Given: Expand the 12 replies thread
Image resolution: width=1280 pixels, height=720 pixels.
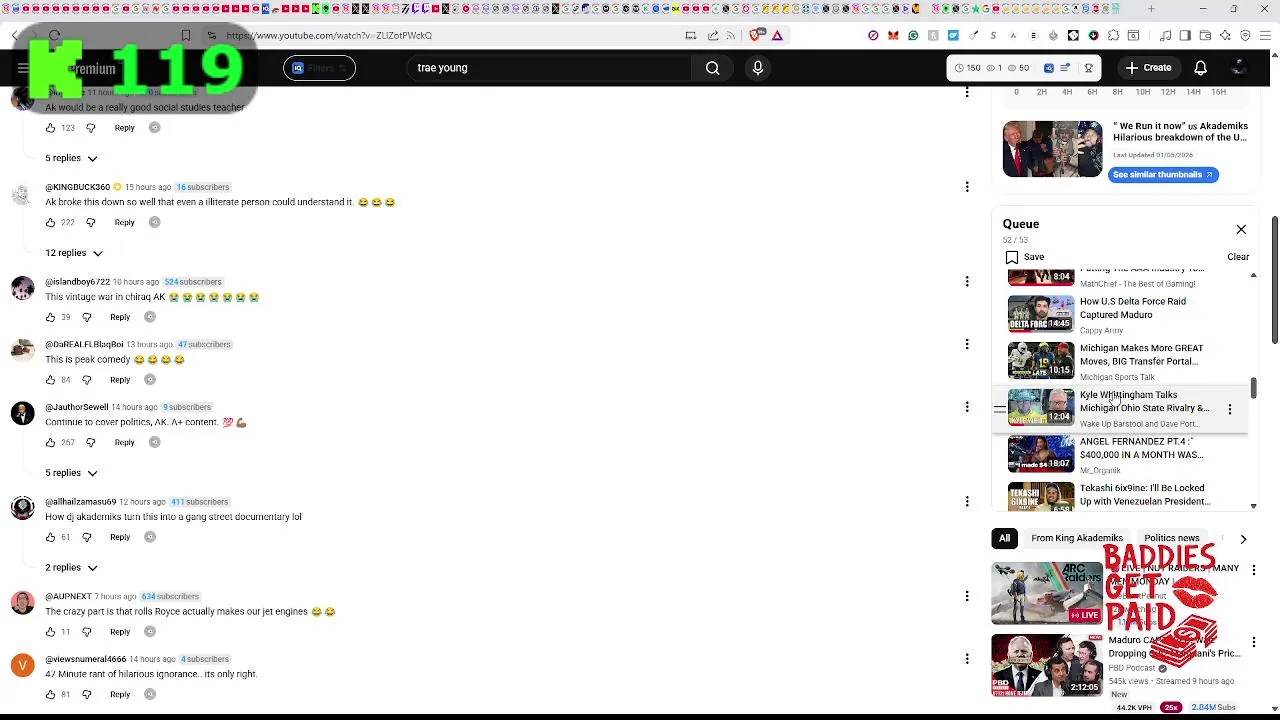Looking at the screenshot, I should (x=74, y=253).
